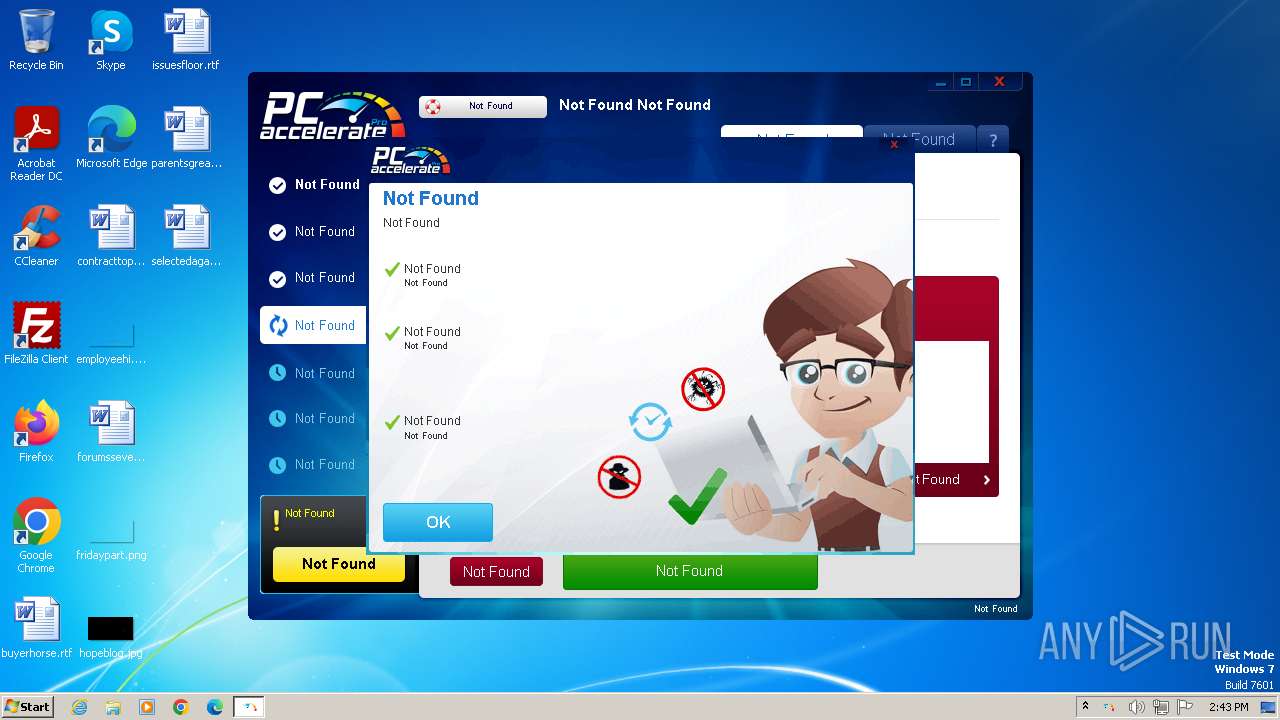Click the chevron arrow on red panel

(x=987, y=480)
